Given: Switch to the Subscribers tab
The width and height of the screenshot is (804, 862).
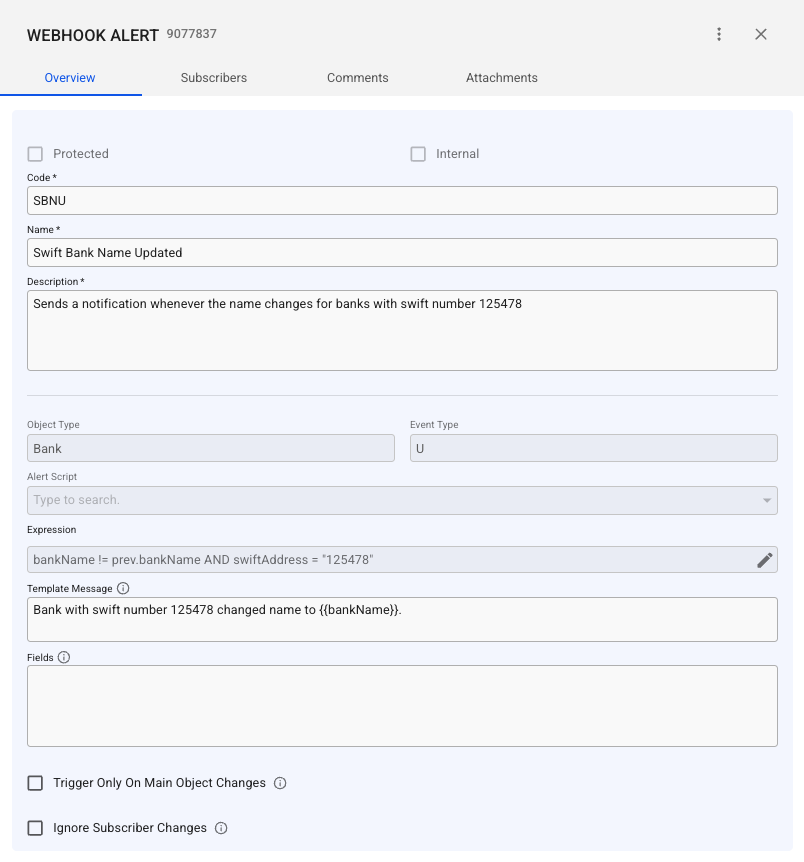Looking at the screenshot, I should (214, 78).
